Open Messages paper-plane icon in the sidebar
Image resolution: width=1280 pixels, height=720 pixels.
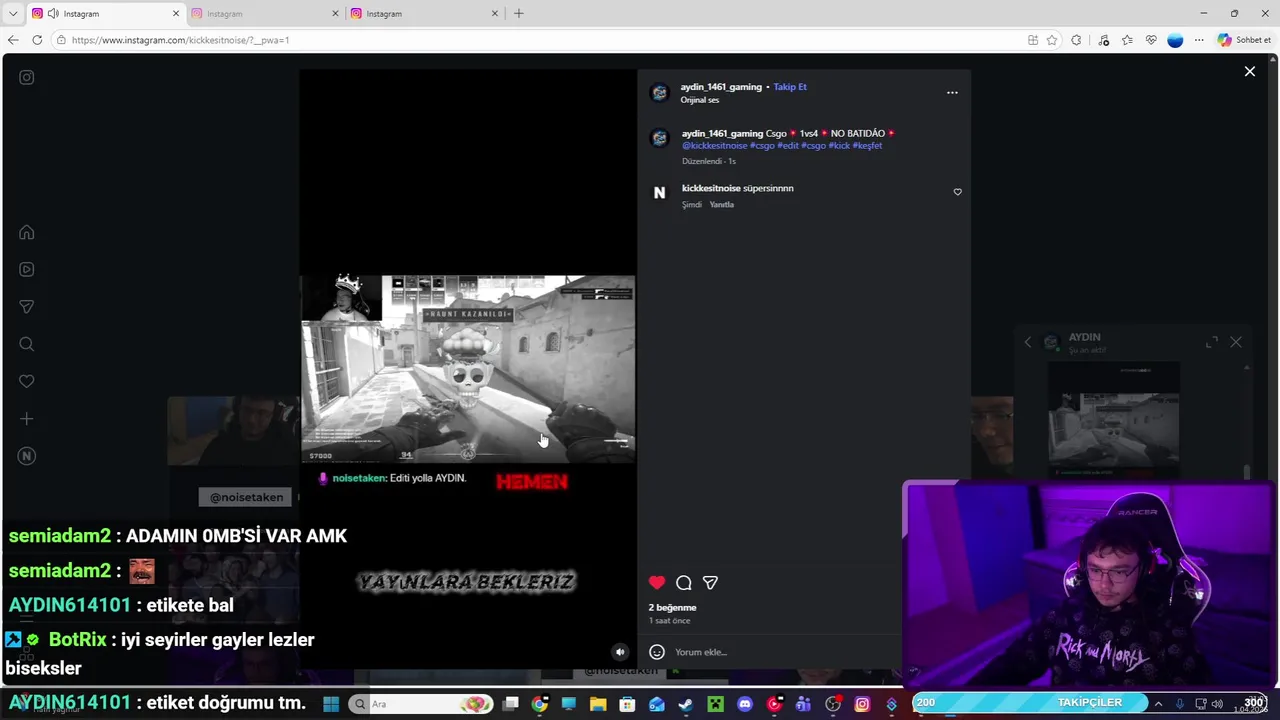tap(27, 307)
